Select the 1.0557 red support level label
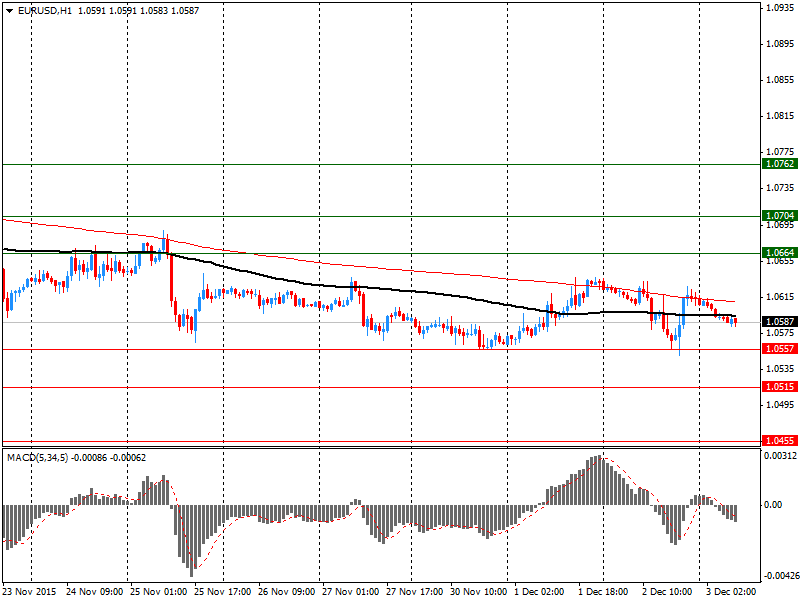The height and width of the screenshot is (600, 800). 780,348
